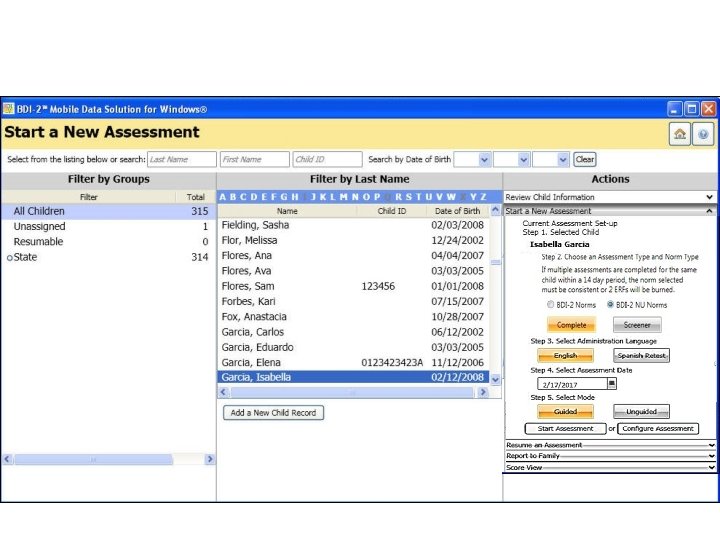This screenshot has height=540, width=720.
Task: Select BDI-2 Norms radio option
Action: [x=551, y=304]
